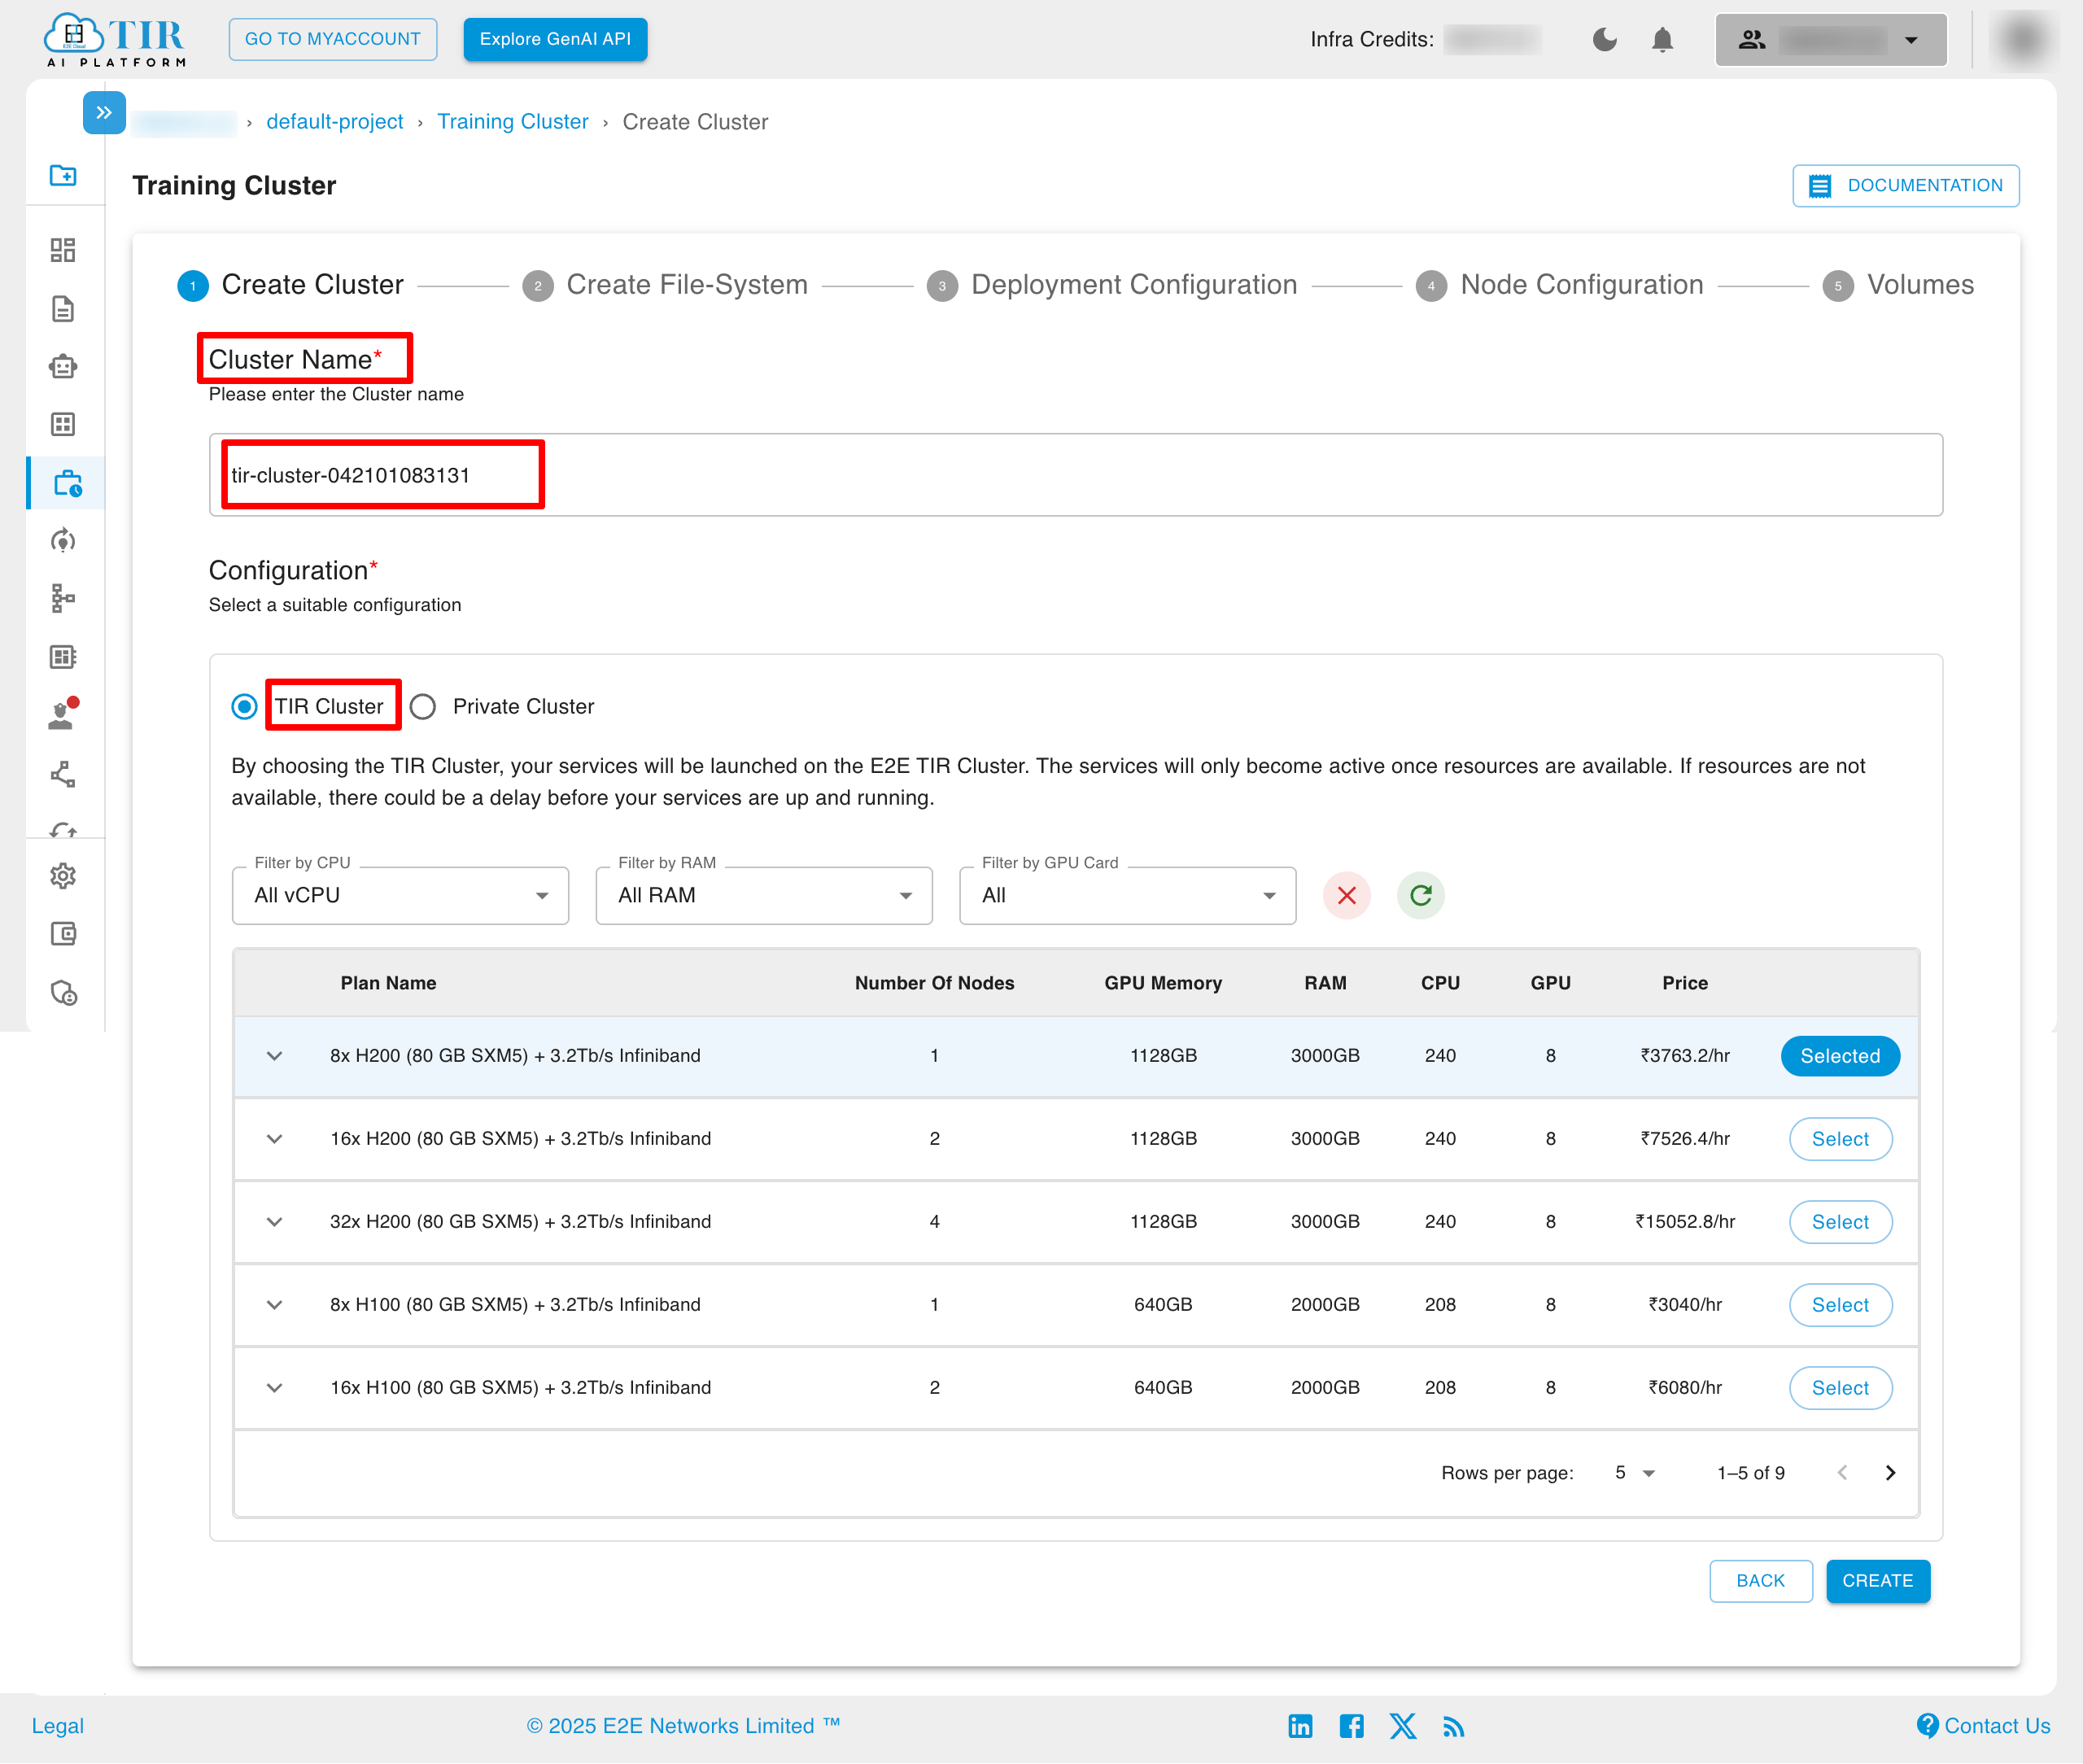Screen dimensions: 2083x1764
Task: Go to Node Configuration step
Action: [1560, 285]
